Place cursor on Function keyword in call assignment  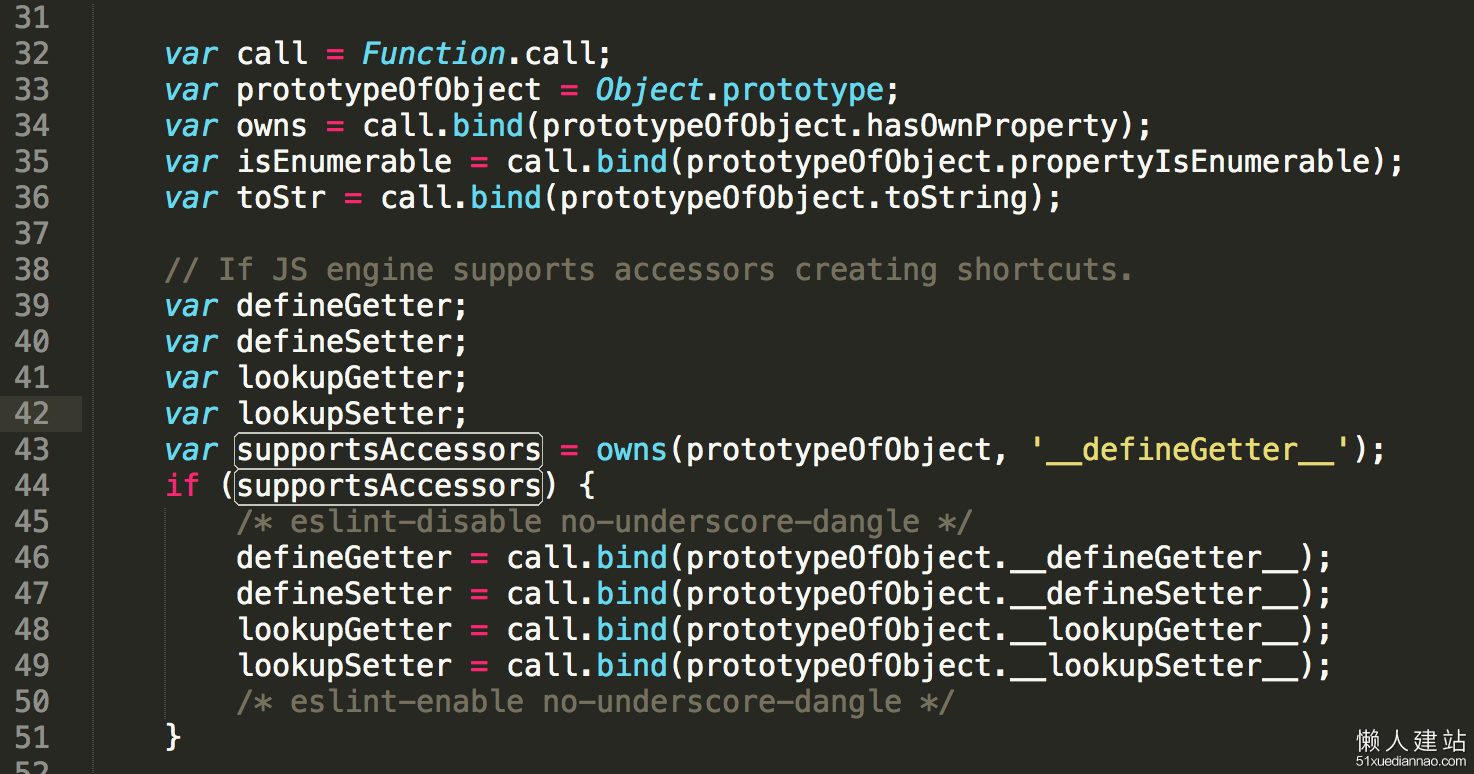click(434, 53)
